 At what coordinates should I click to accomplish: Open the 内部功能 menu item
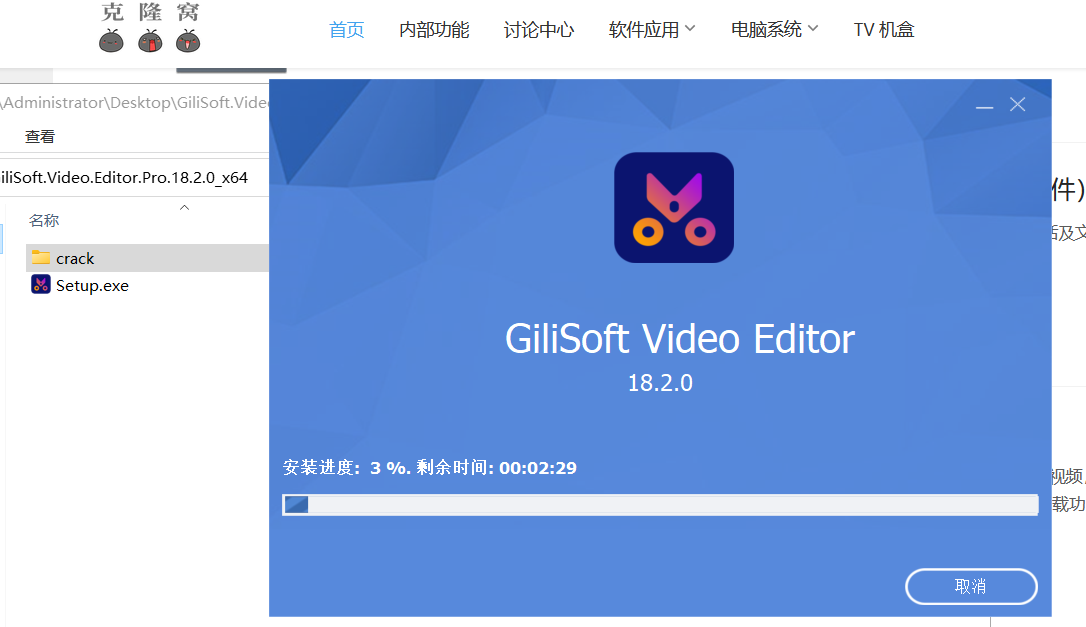(434, 30)
